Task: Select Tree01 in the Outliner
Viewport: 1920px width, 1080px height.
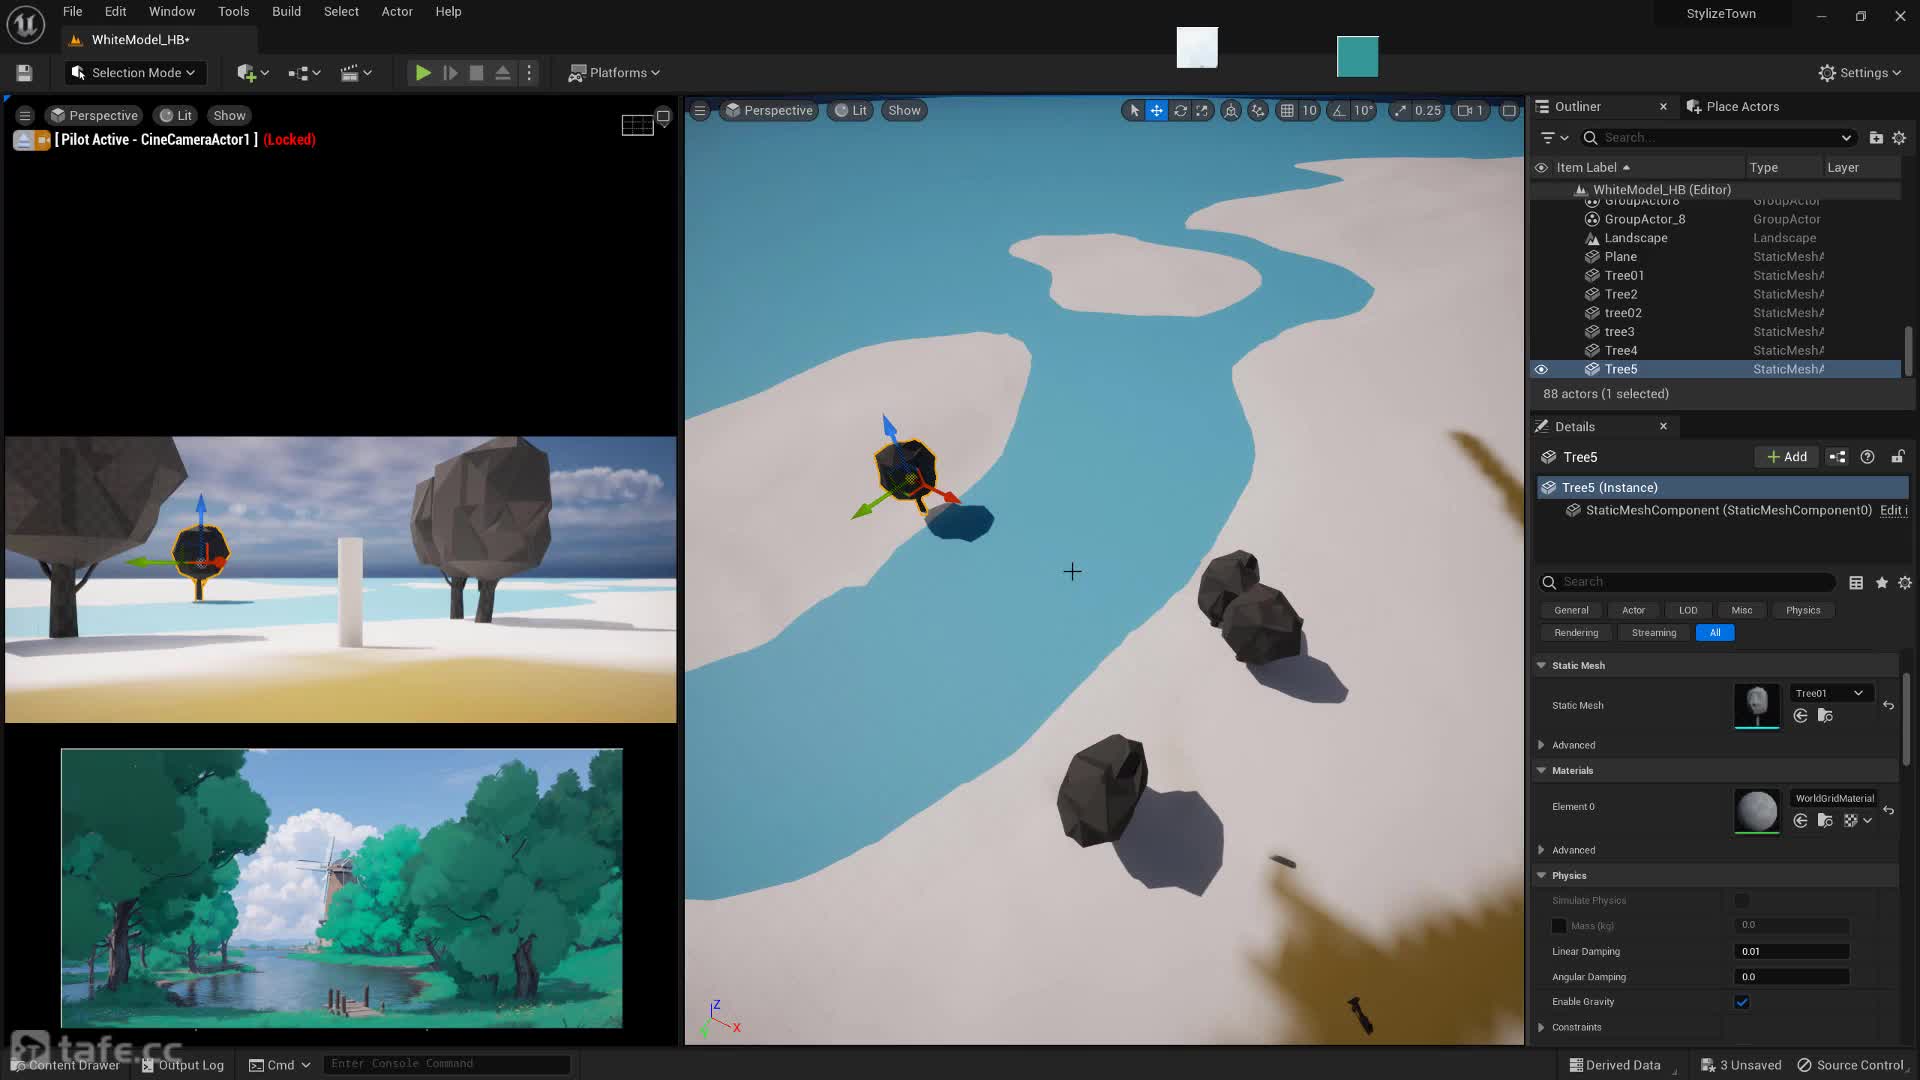Action: 1715,276
